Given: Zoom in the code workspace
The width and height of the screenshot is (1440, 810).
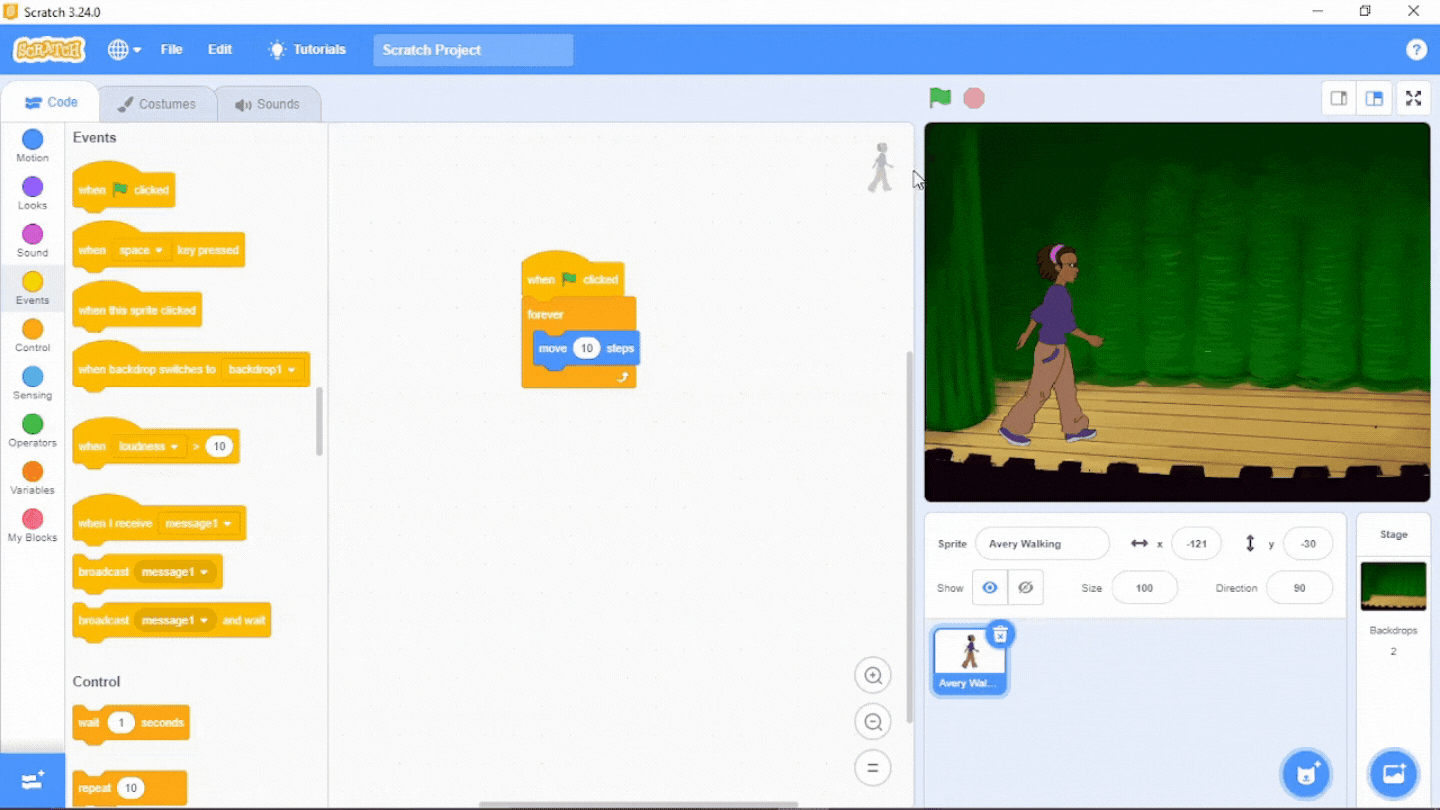Looking at the screenshot, I should (x=873, y=676).
